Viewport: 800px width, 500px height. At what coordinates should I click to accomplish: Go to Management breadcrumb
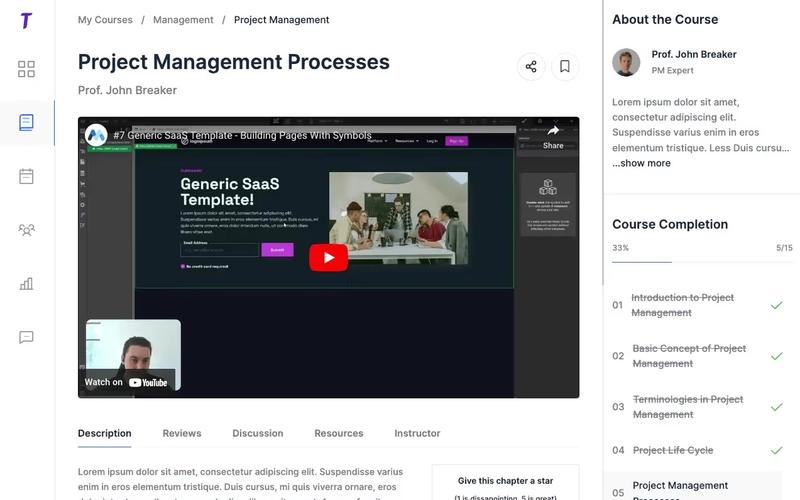click(x=183, y=20)
